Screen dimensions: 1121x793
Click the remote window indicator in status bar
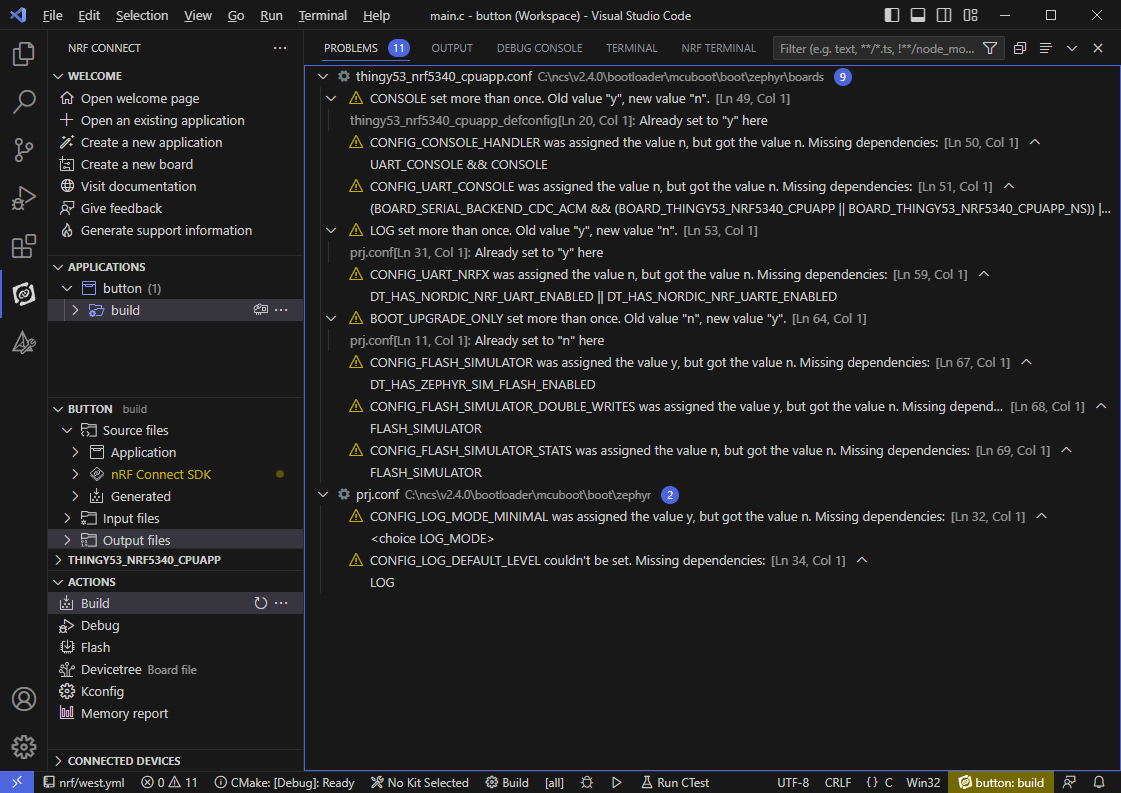coord(17,782)
